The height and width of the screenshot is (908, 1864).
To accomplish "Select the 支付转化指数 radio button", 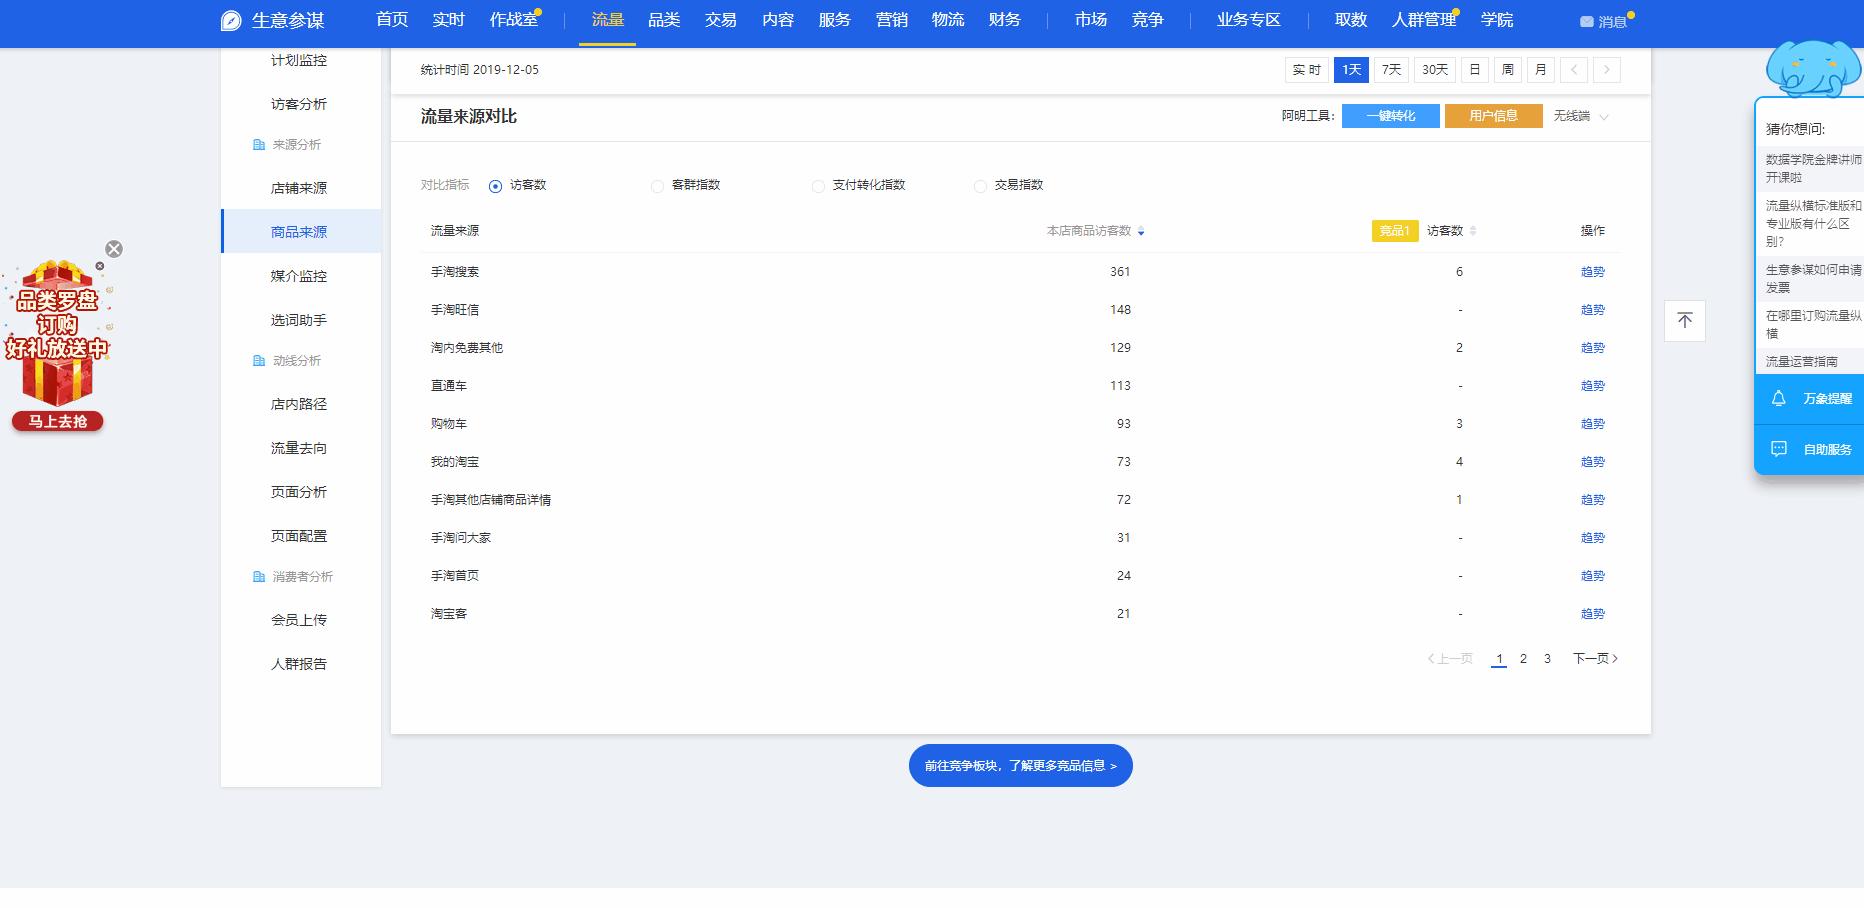I will tap(818, 186).
